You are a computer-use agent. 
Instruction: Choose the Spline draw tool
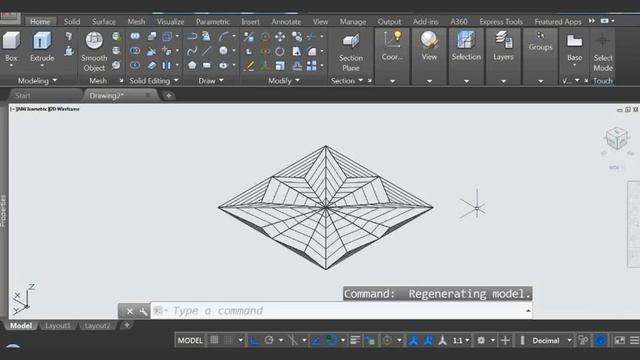pos(192,51)
